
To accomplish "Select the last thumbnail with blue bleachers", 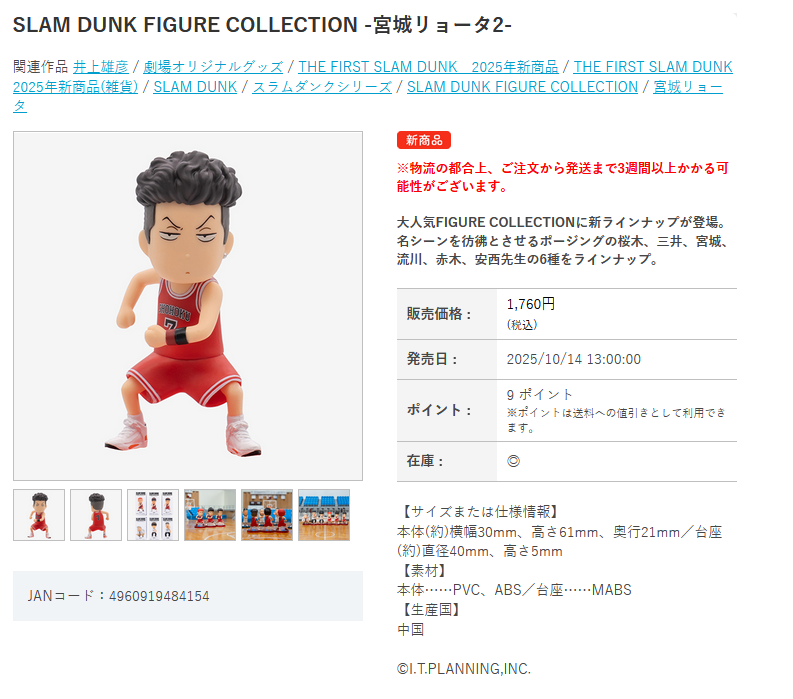I will pyautogui.click(x=324, y=515).
